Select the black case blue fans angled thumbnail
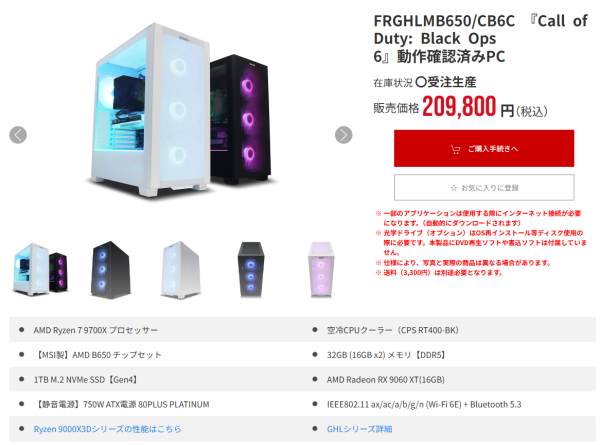 click(x=111, y=270)
